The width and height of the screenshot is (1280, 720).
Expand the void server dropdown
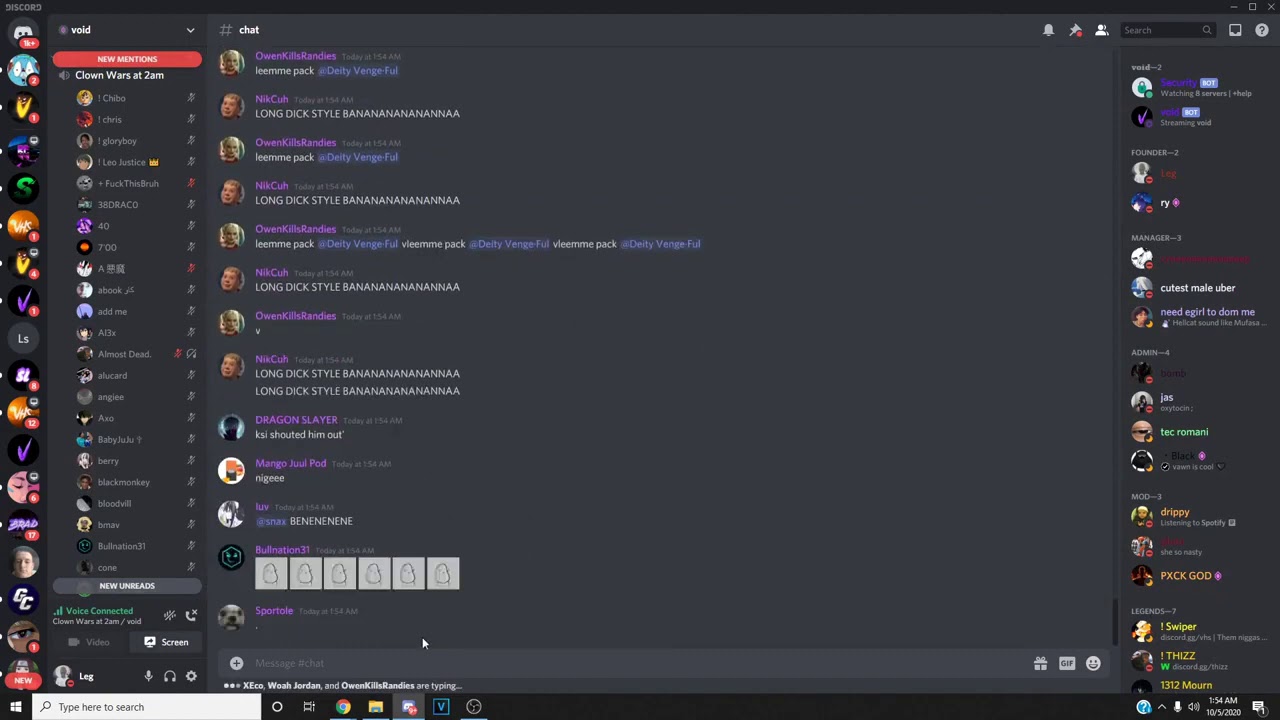click(x=190, y=30)
